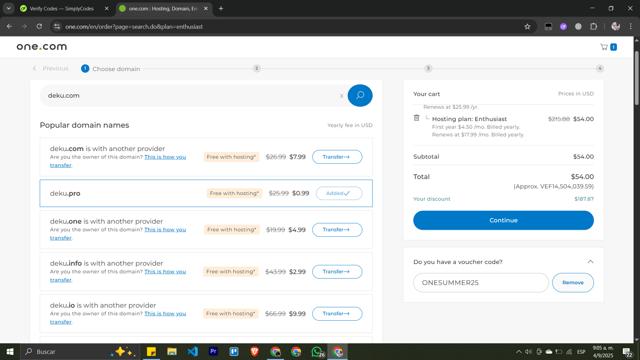Open Chrome profile avatar
Viewport: 640px width, 360px height.
(x=616, y=27)
